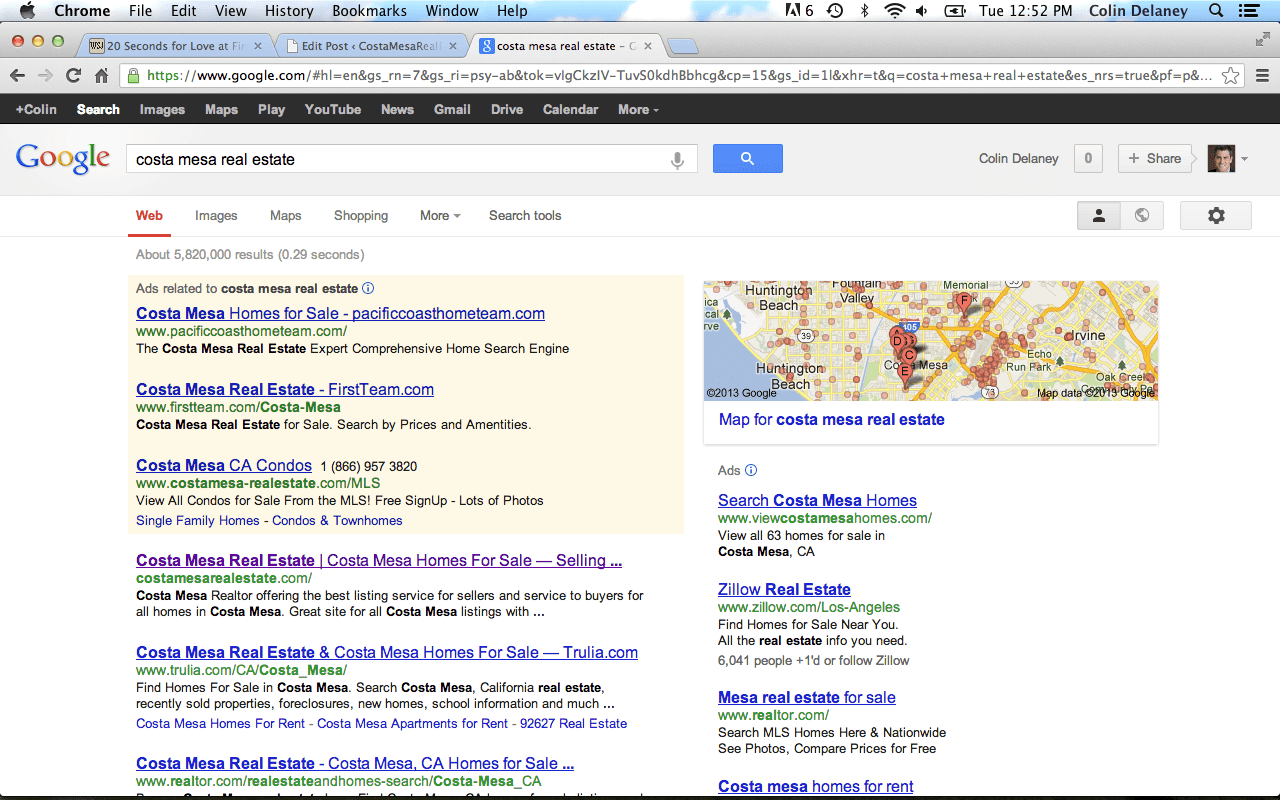Open the Chrome application menu
This screenshot has width=1280, height=800.
pyautogui.click(x=82, y=11)
